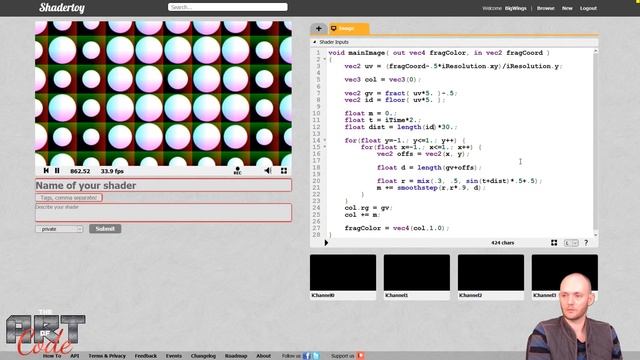The height and width of the screenshot is (360, 640).
Task: Click the '424 chars' status text
Action: point(502,243)
